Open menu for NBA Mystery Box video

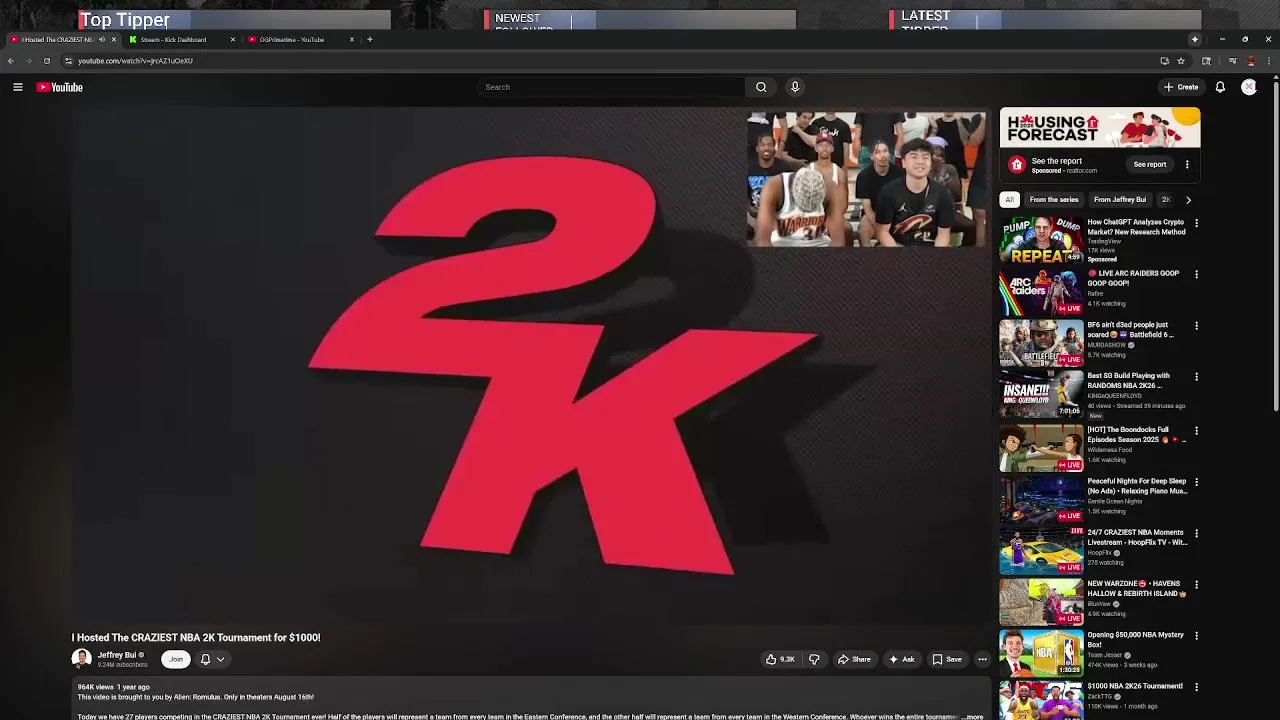(x=1196, y=636)
